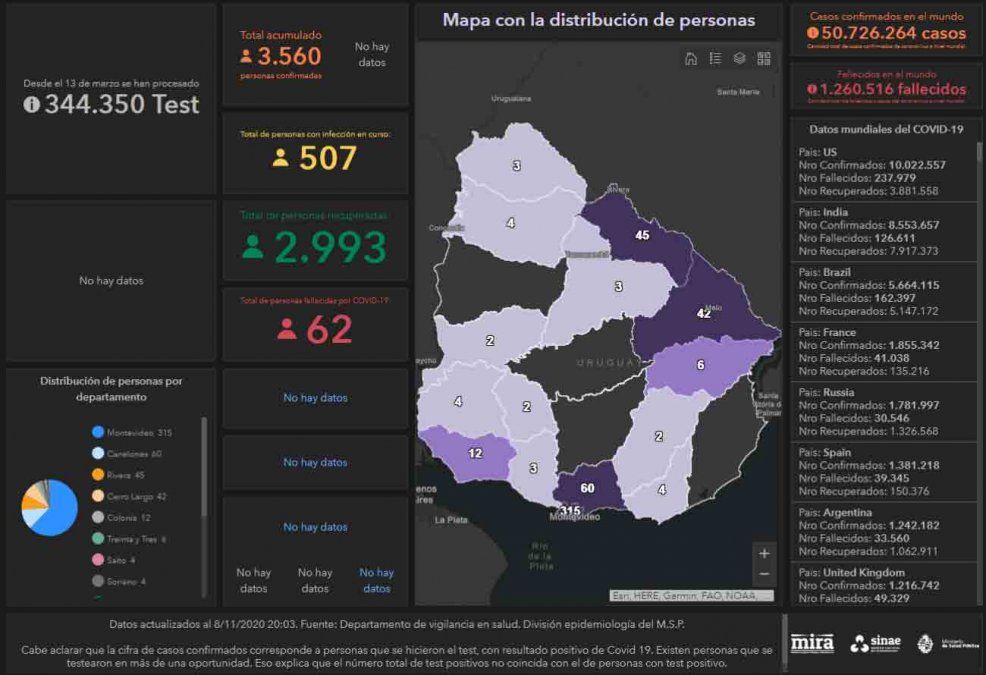Click the Esri, HERE, Garmin attribution link

(692, 596)
